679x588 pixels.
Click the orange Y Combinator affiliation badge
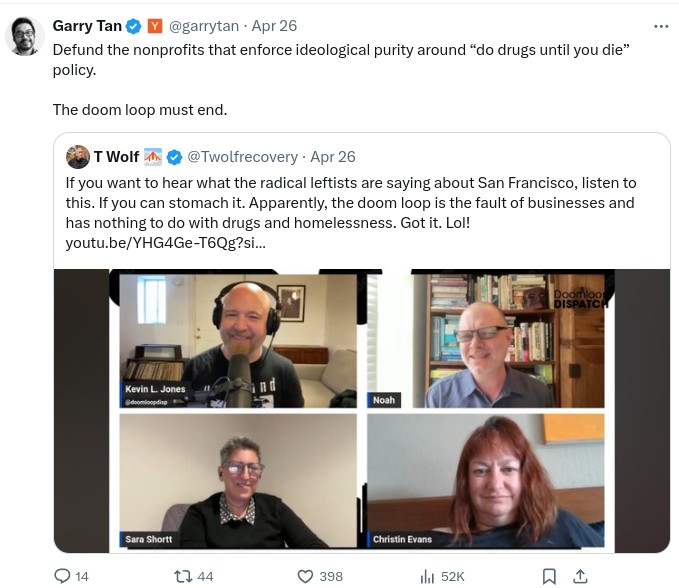pos(155,26)
